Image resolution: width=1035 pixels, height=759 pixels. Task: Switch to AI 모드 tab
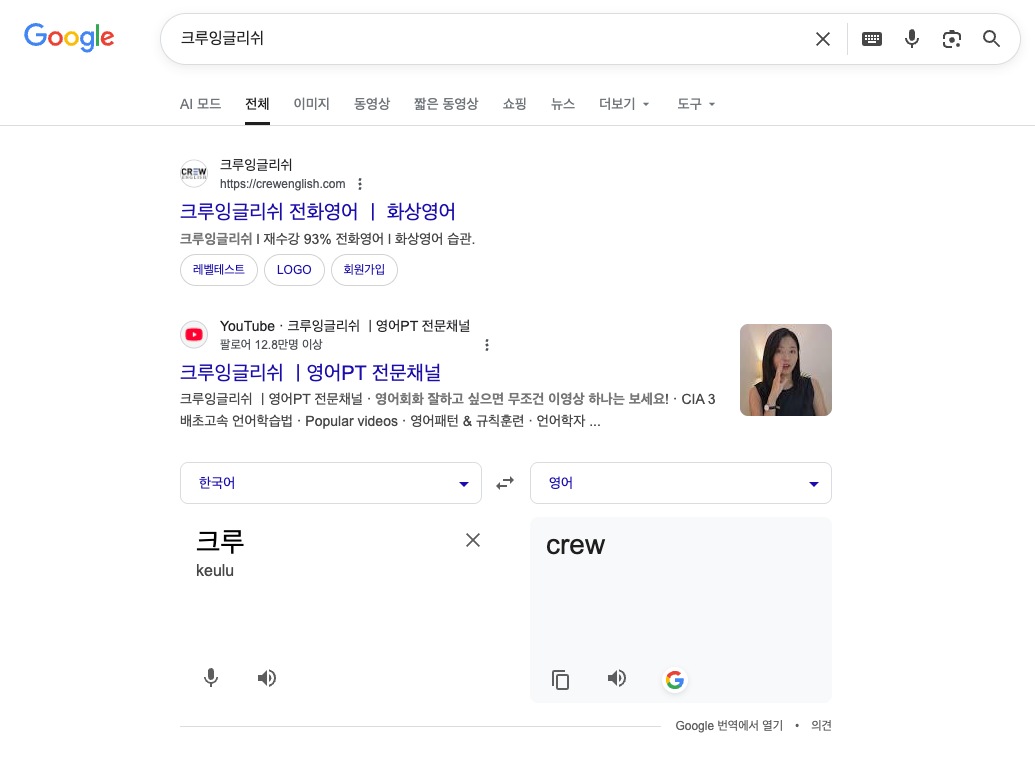coord(201,104)
